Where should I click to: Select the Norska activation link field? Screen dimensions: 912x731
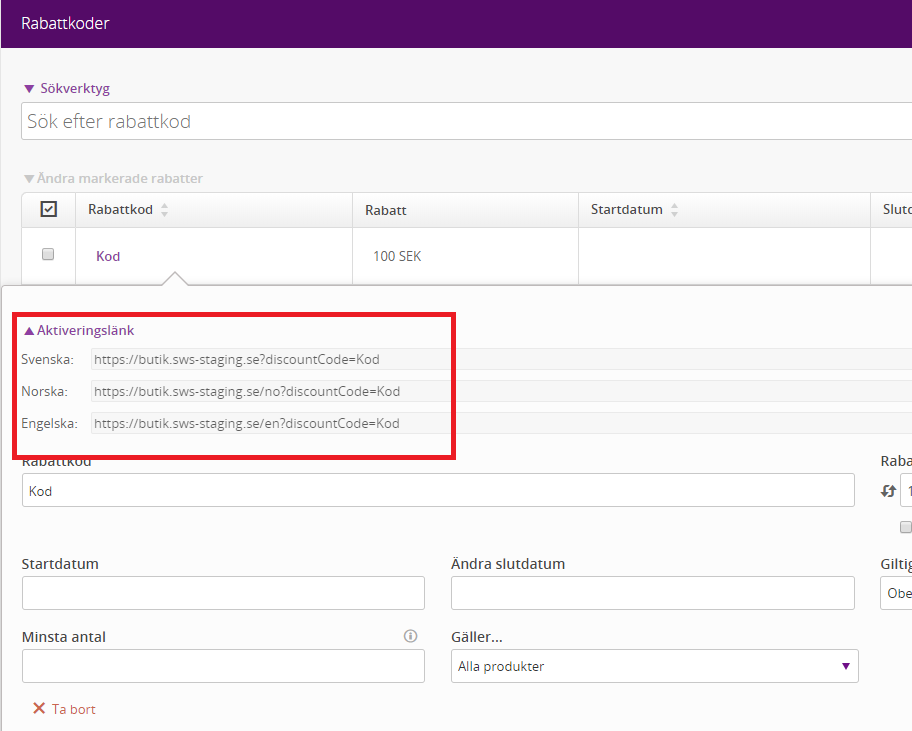coord(500,391)
